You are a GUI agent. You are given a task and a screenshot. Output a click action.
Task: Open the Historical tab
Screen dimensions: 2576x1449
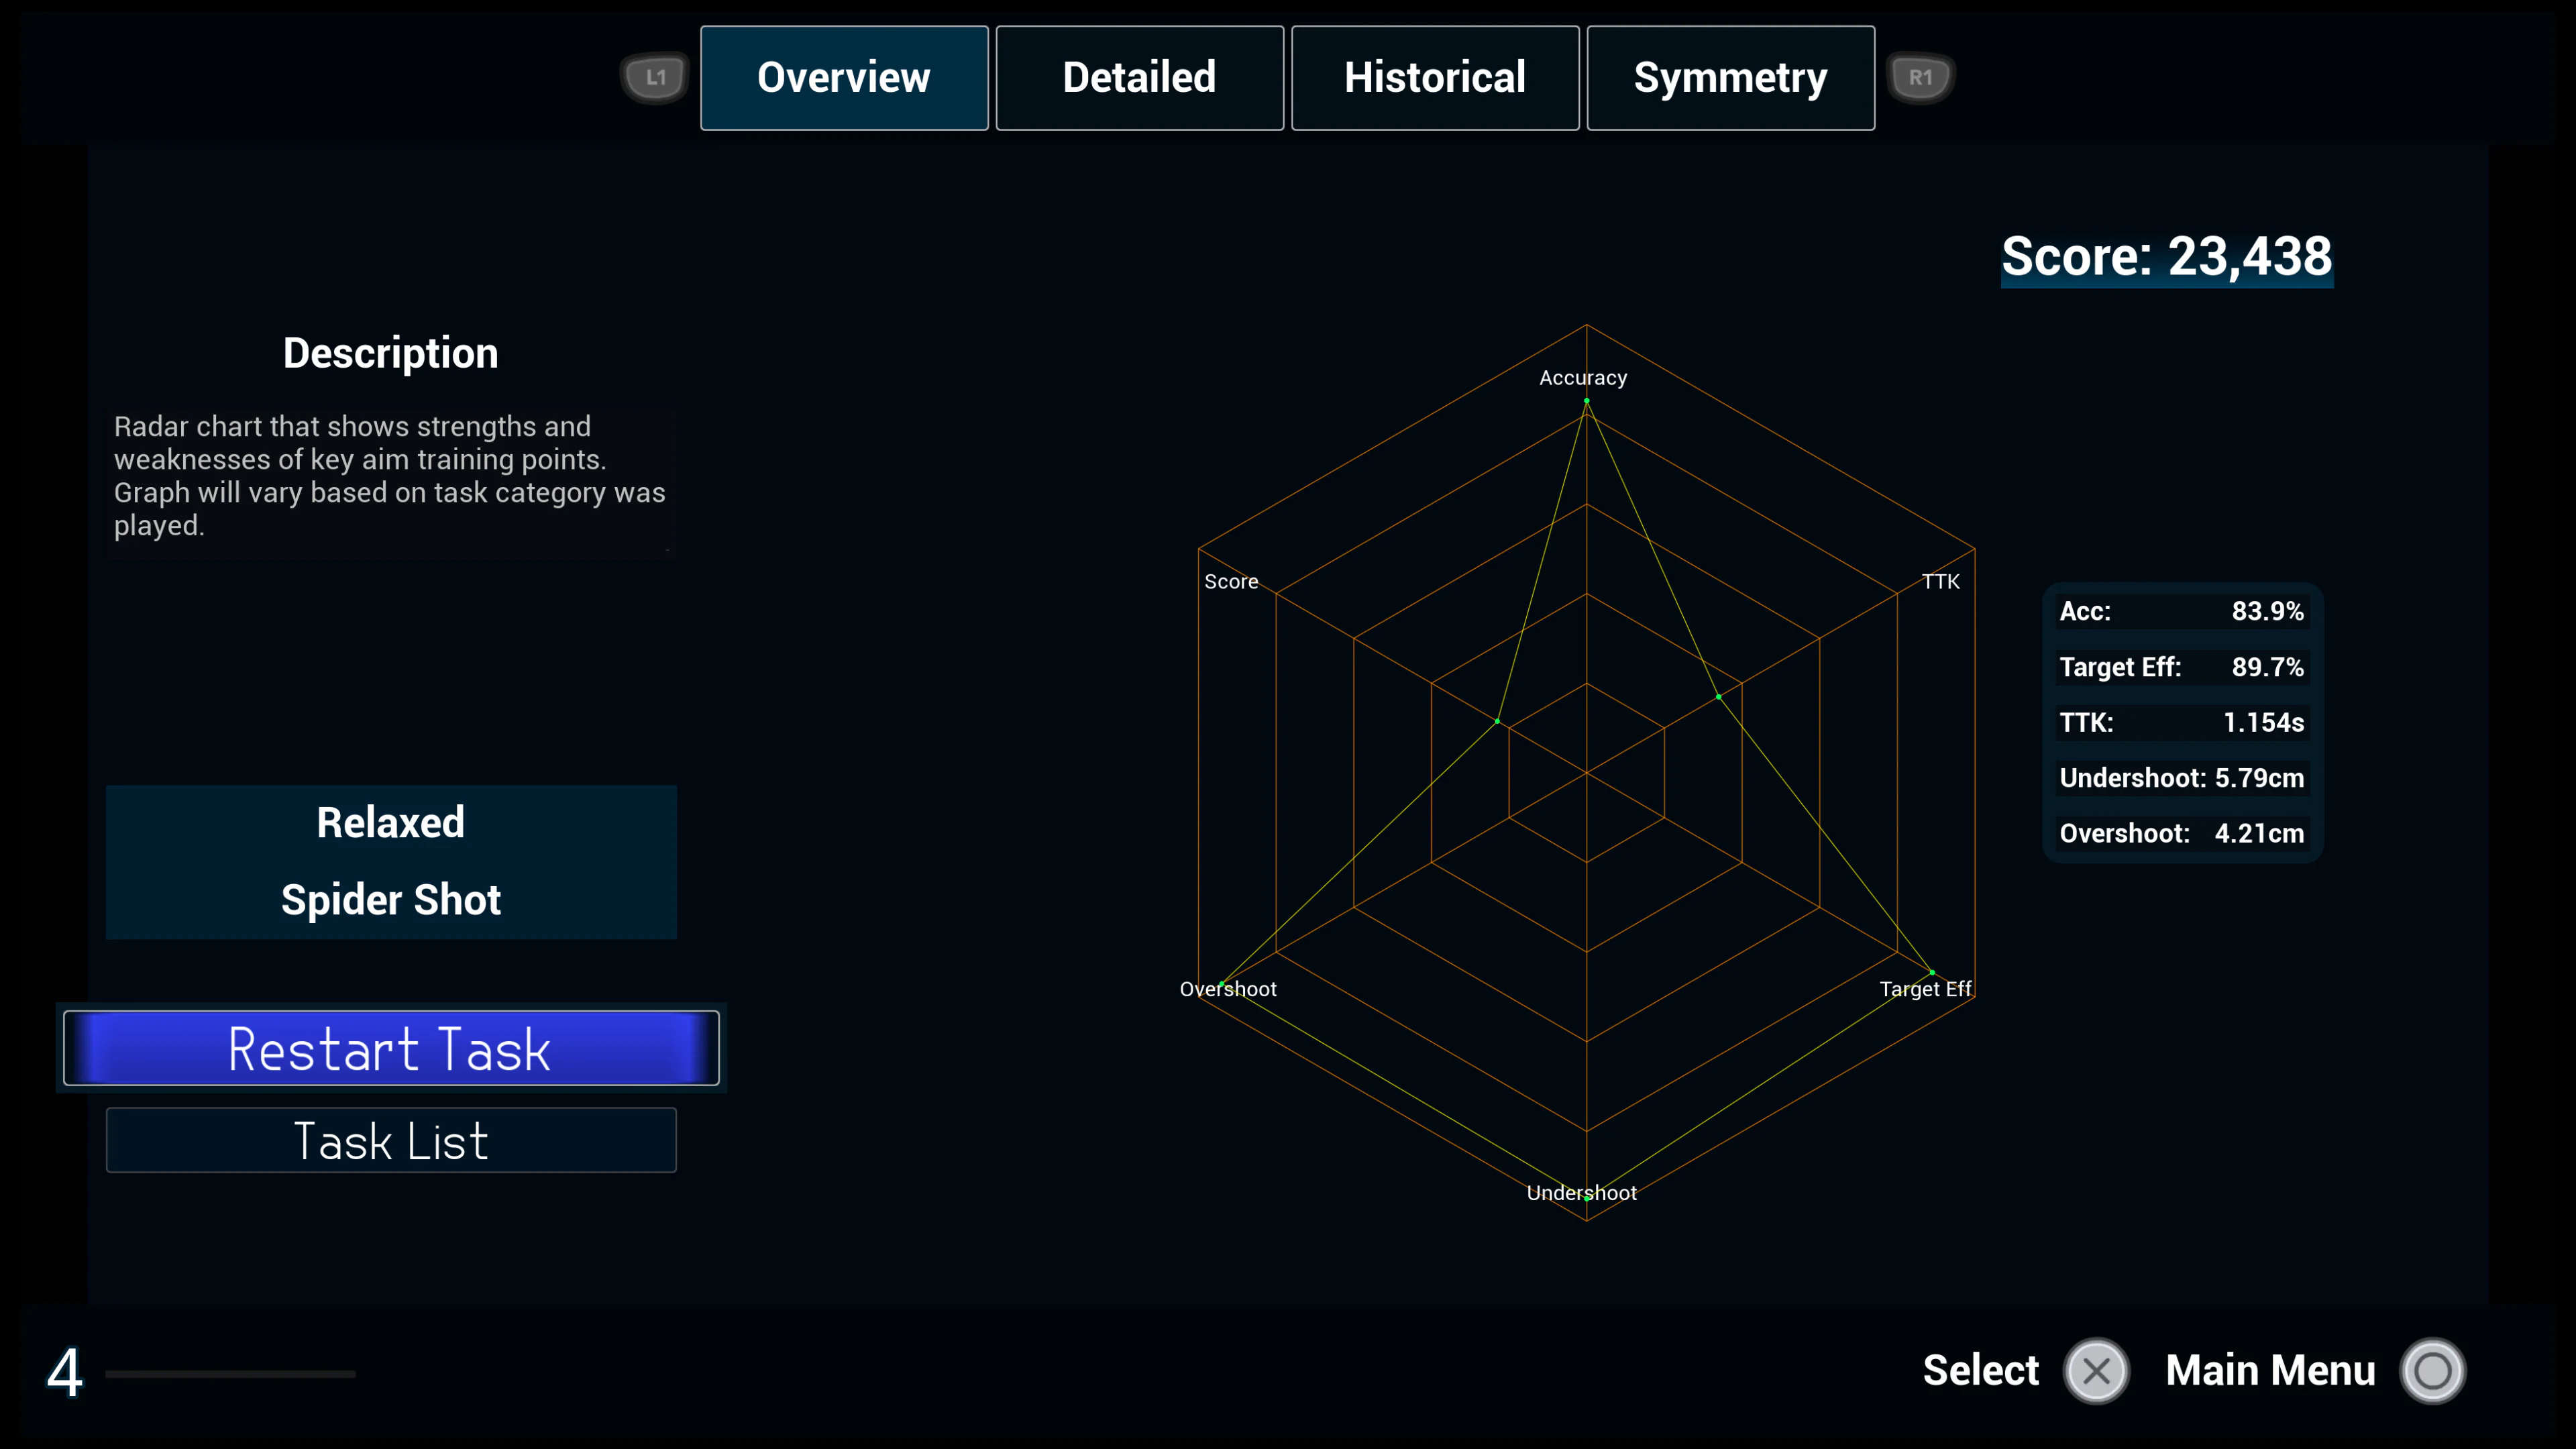(x=1434, y=77)
